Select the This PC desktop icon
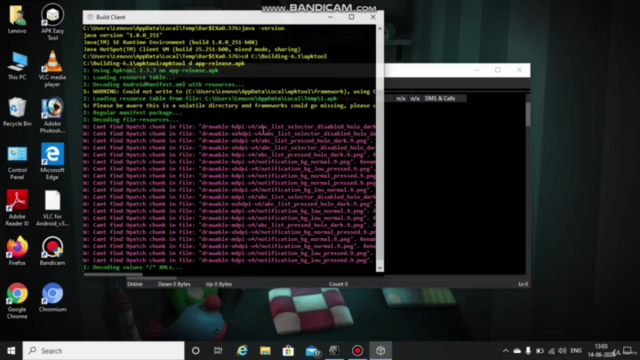 click(17, 66)
